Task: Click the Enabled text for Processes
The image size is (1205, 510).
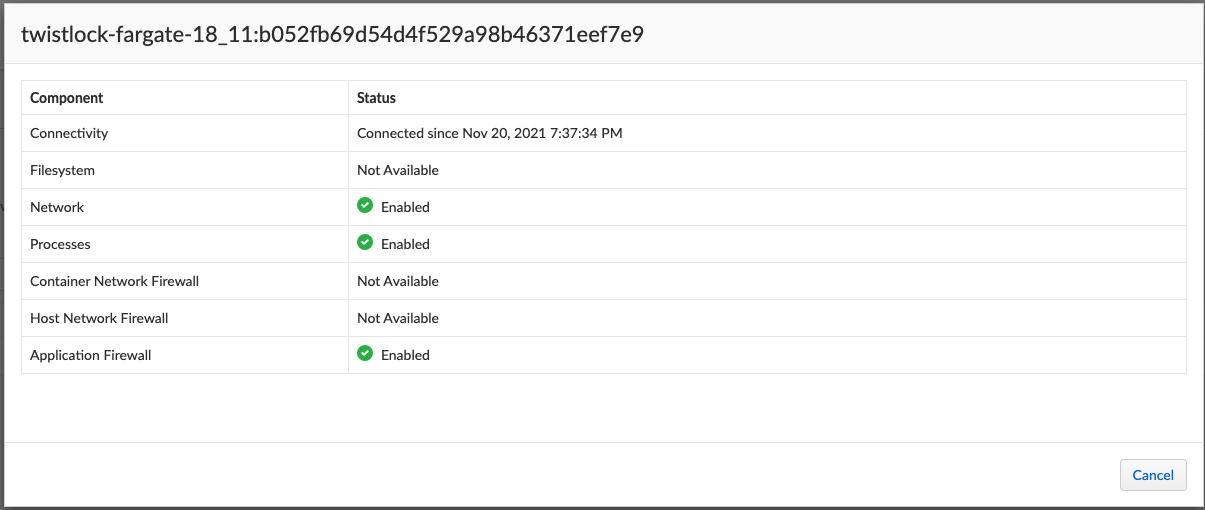Action: point(405,244)
